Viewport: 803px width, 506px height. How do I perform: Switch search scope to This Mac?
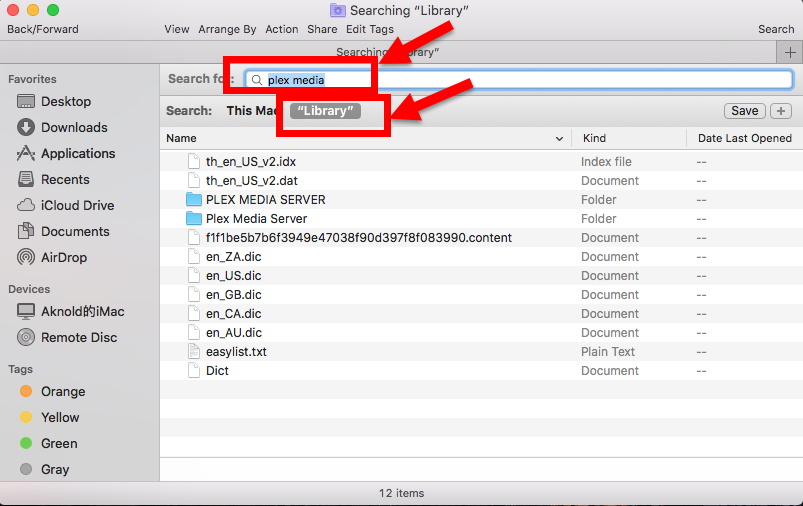pos(252,111)
